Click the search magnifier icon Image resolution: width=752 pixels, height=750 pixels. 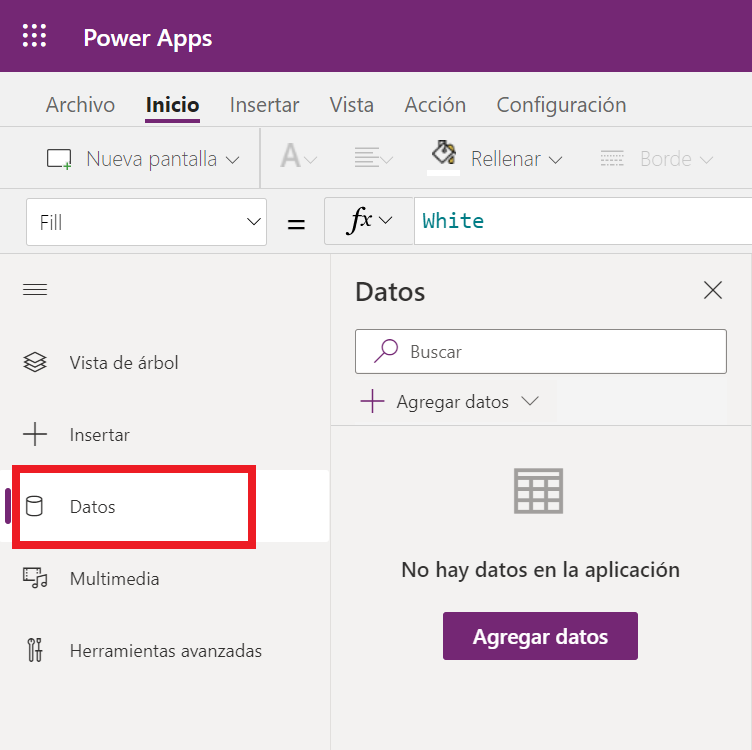[x=386, y=351]
